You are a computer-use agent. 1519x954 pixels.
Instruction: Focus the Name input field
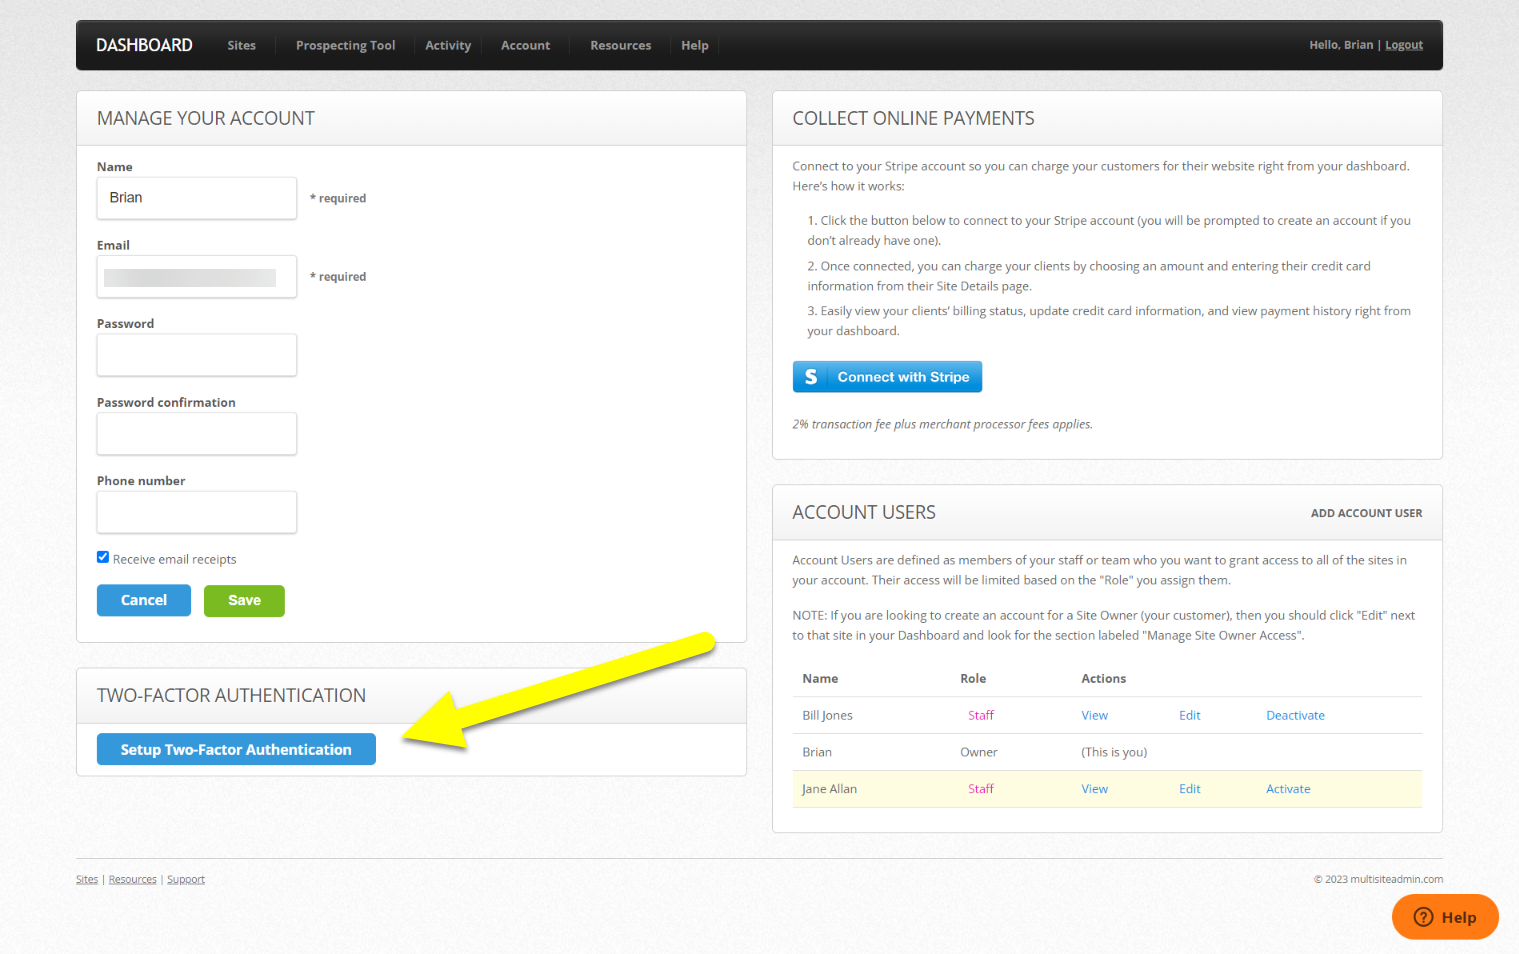click(197, 198)
